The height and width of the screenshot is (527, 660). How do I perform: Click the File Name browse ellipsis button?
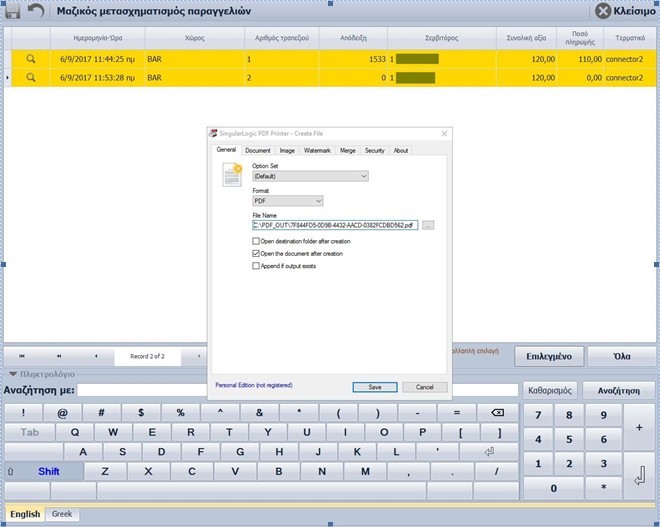[428, 226]
